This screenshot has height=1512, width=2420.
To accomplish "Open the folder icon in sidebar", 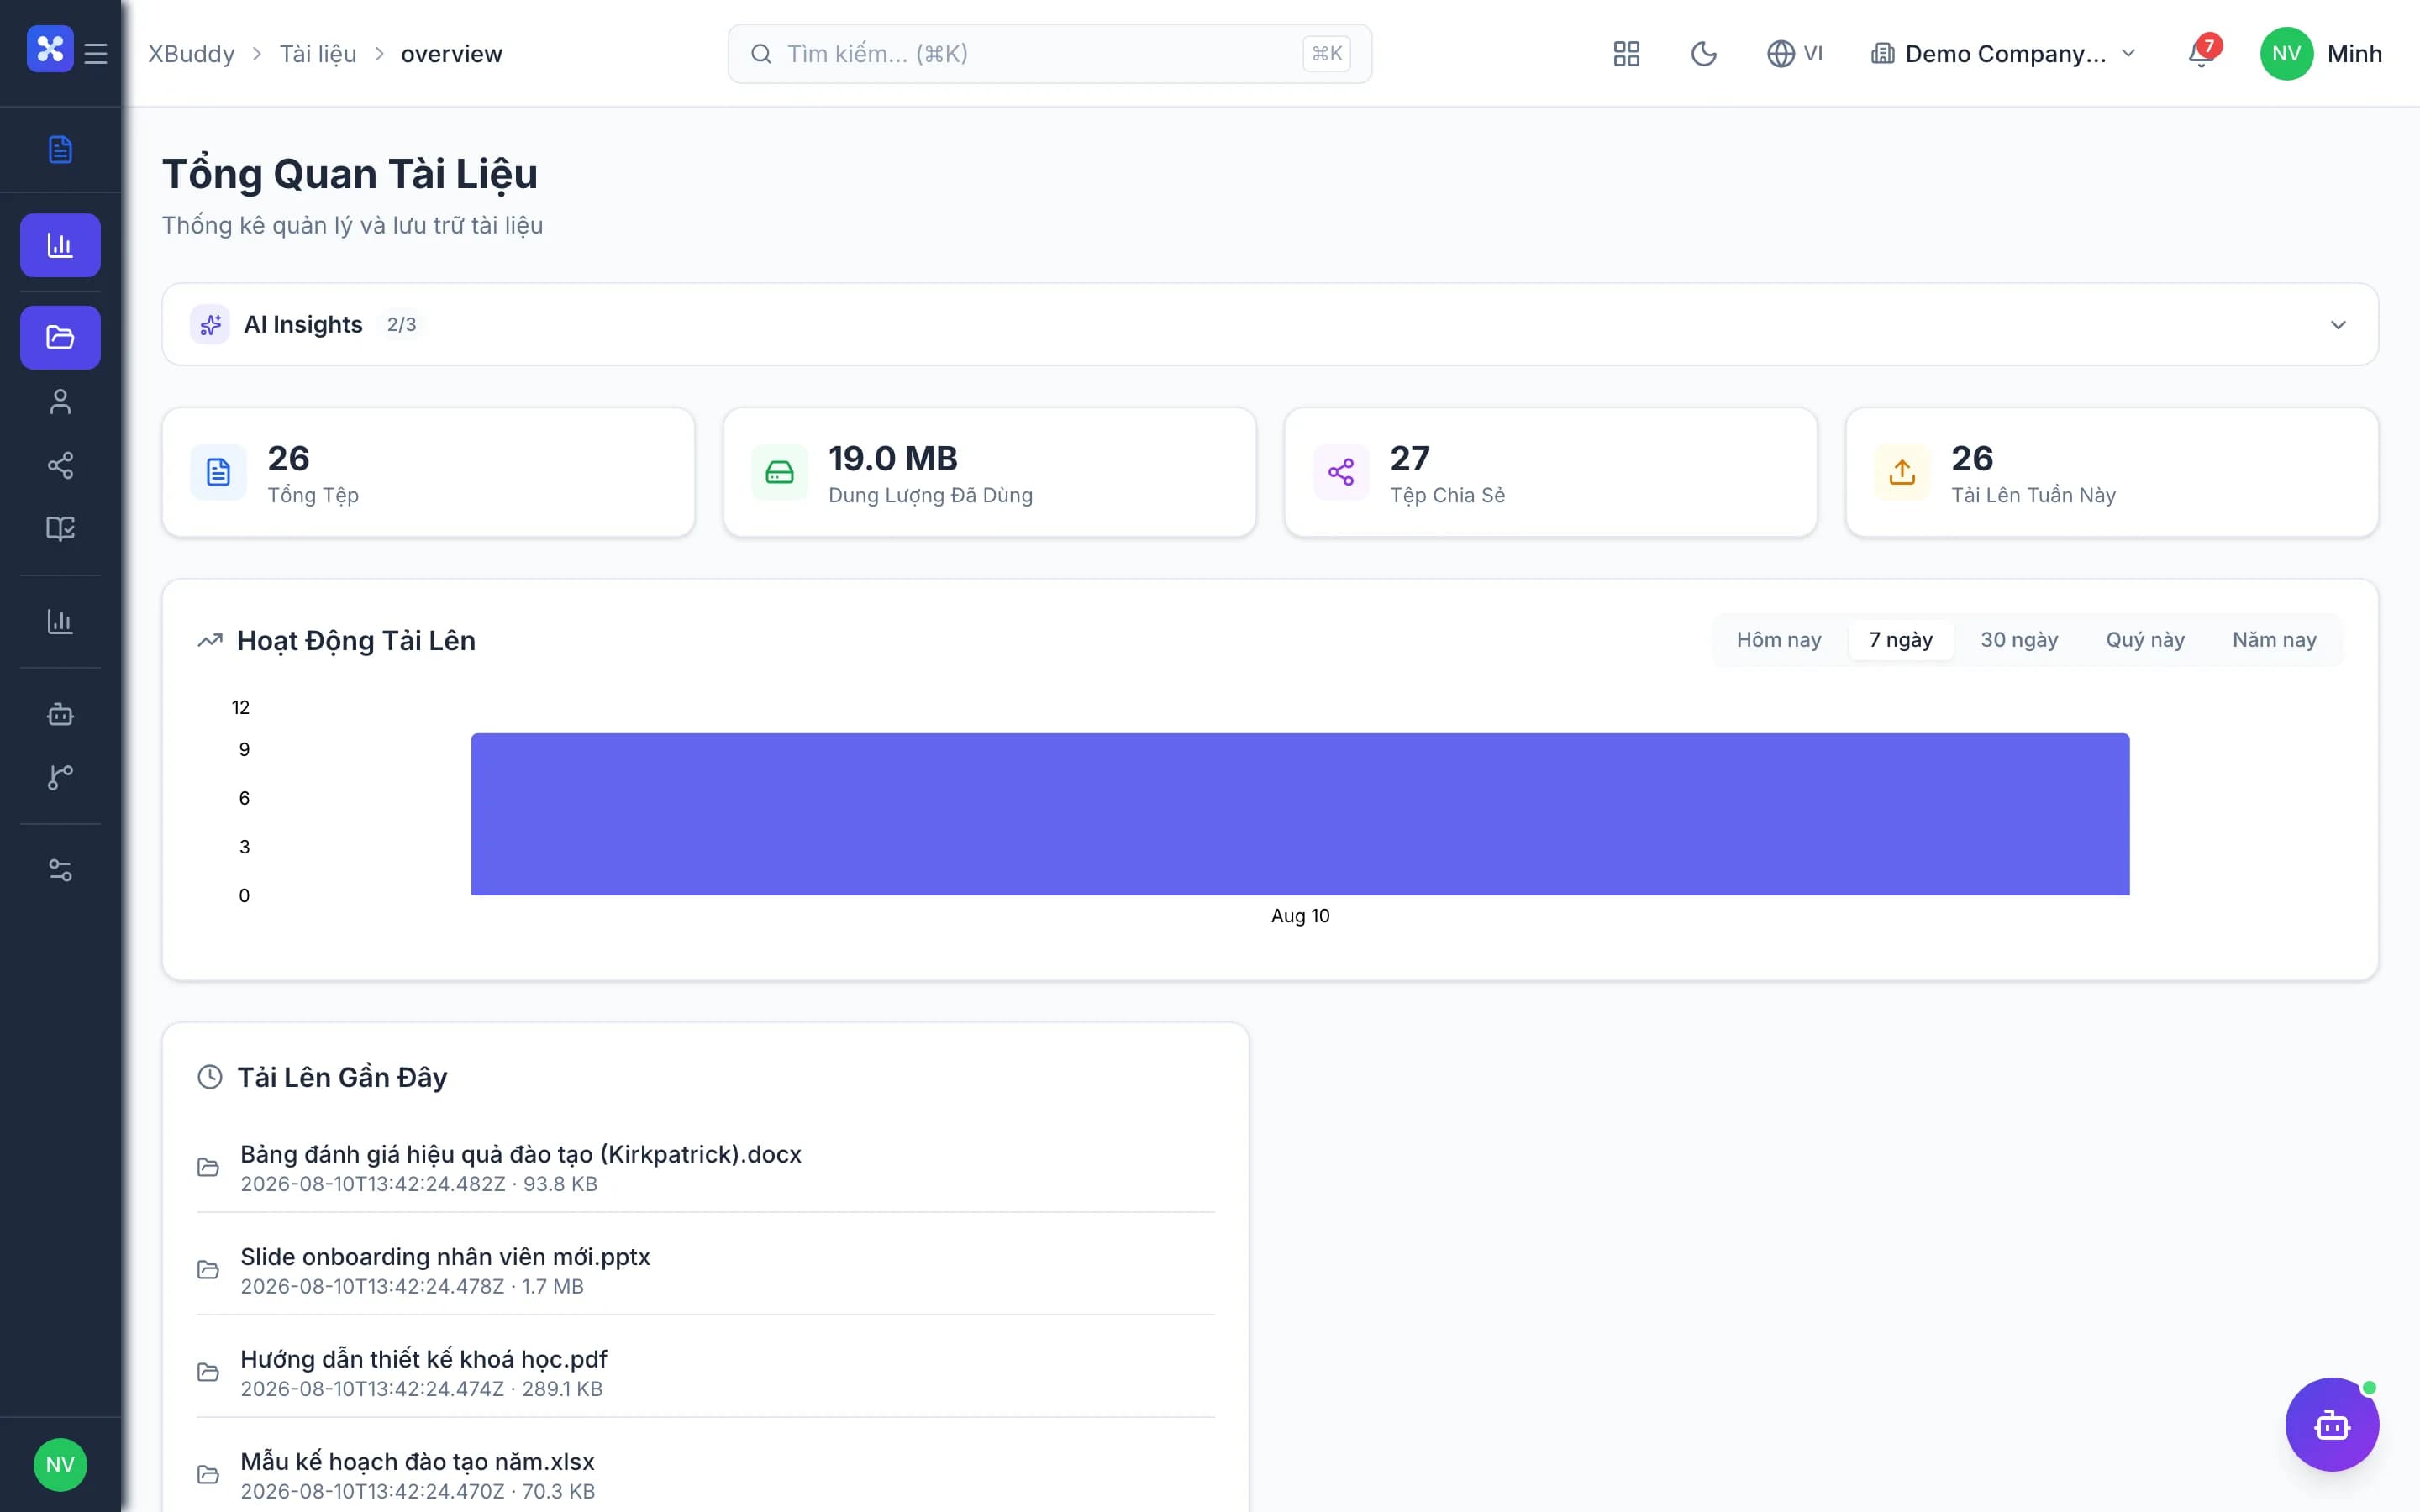I will 60,337.
